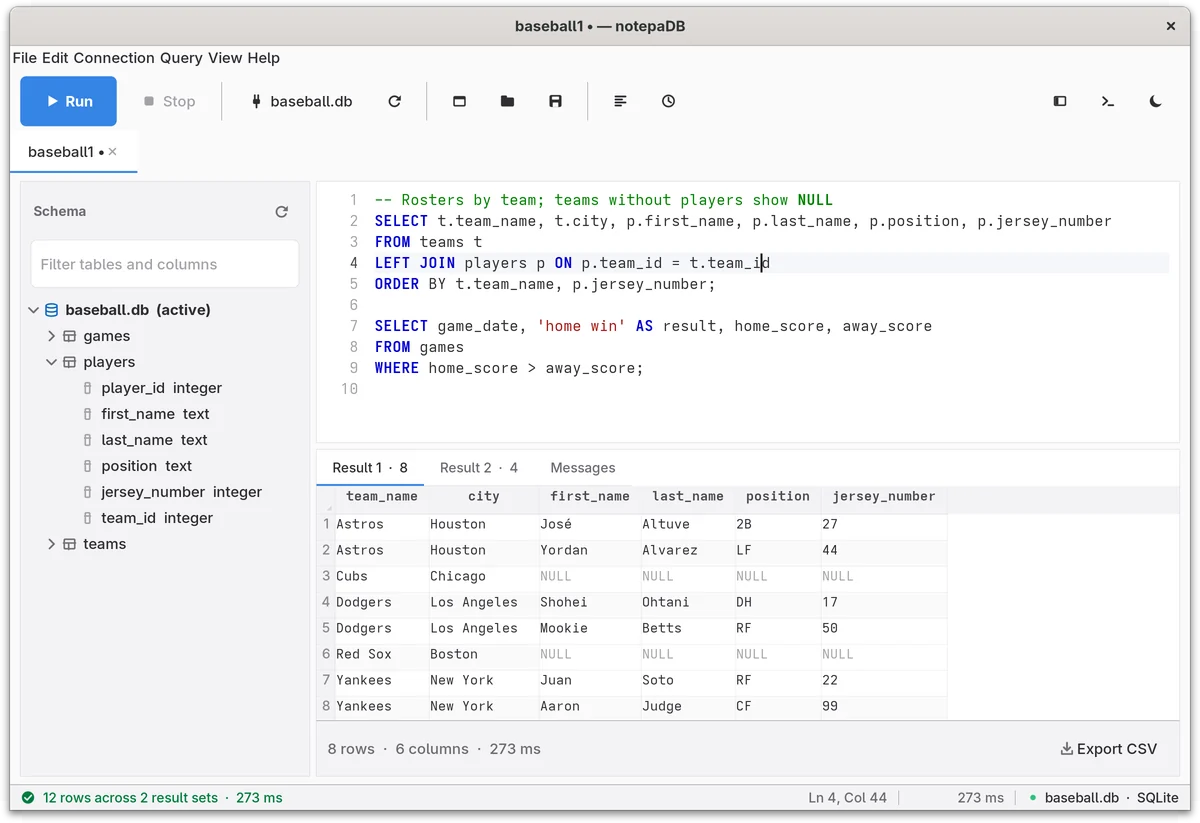Format the SQL with the align icon
The image size is (1200, 823).
tap(620, 101)
